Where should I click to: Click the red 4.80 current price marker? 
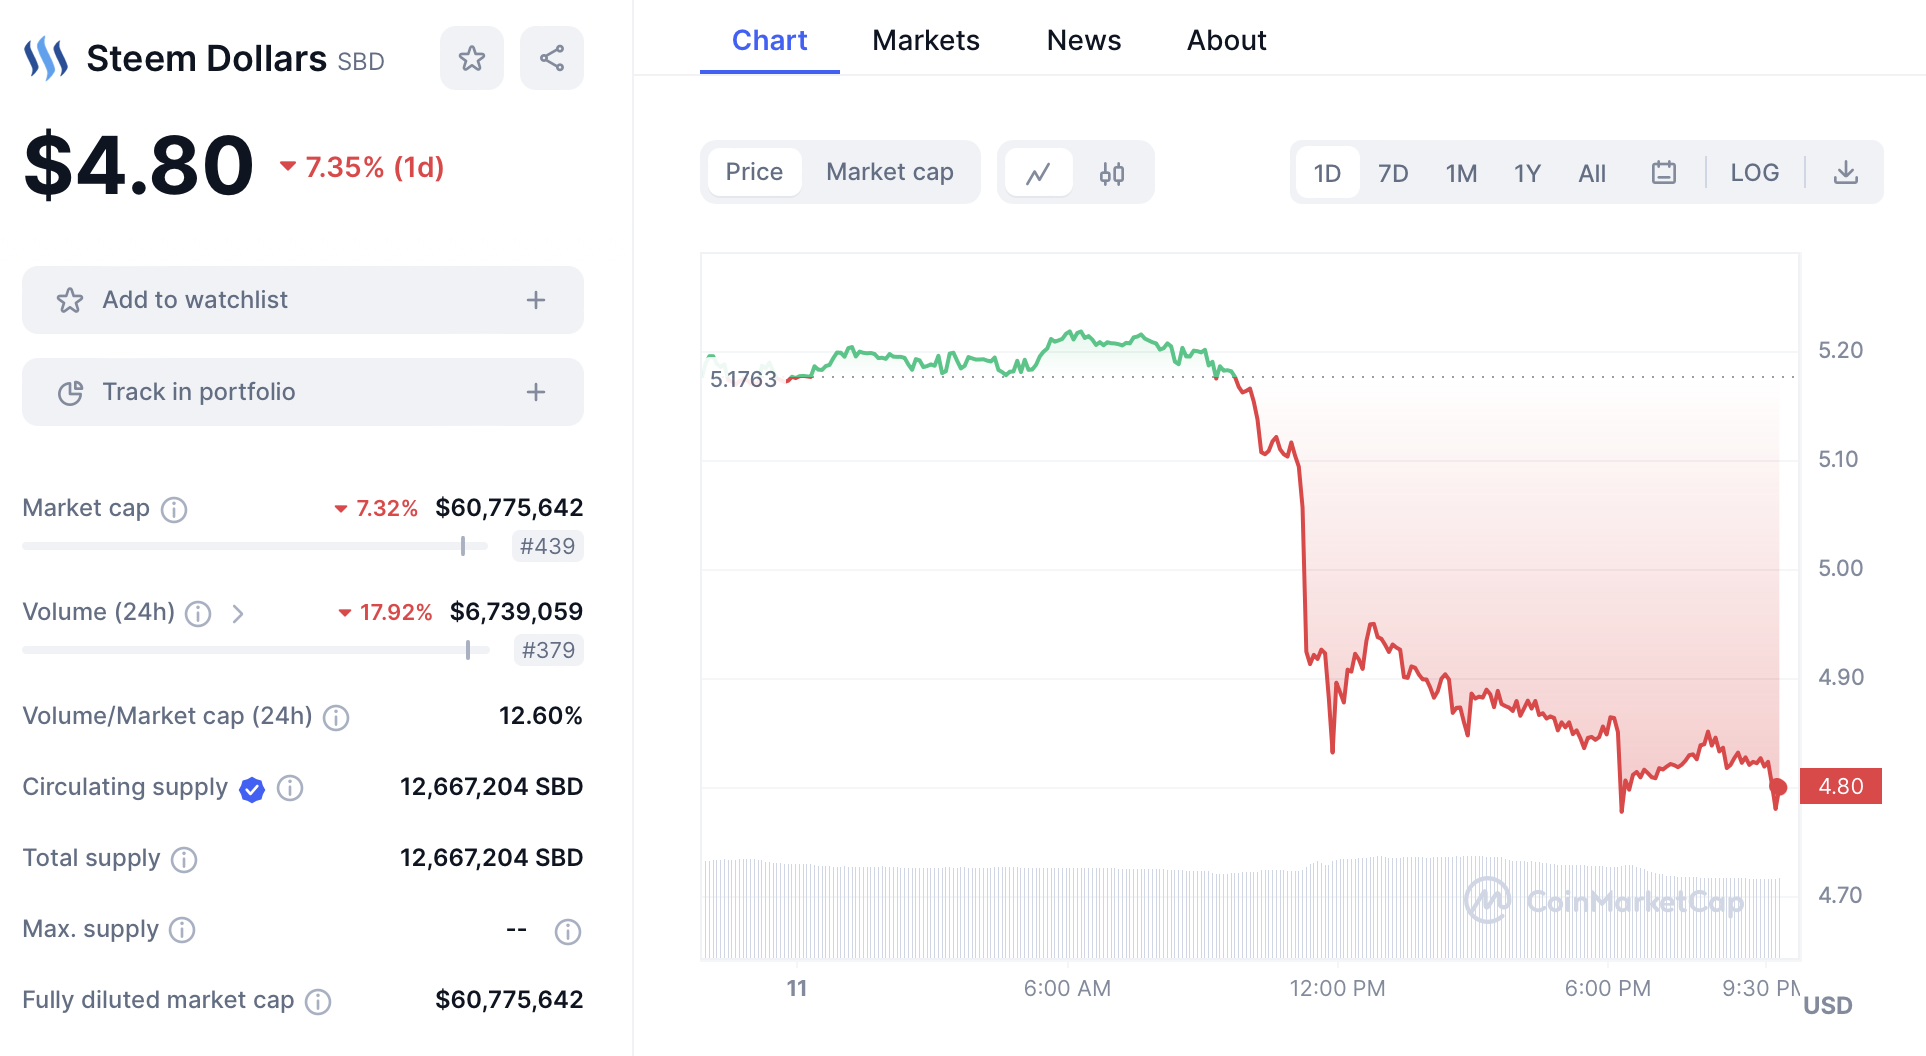click(1840, 786)
